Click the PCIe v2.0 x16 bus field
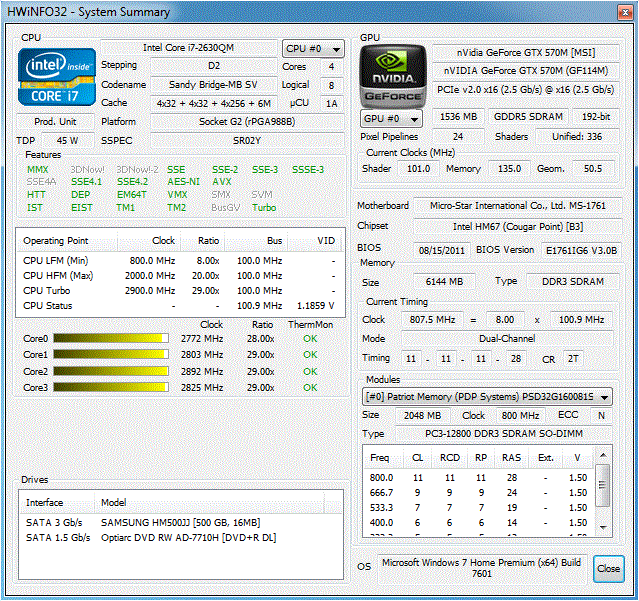Image resolution: width=639 pixels, height=601 pixels. 526,90
